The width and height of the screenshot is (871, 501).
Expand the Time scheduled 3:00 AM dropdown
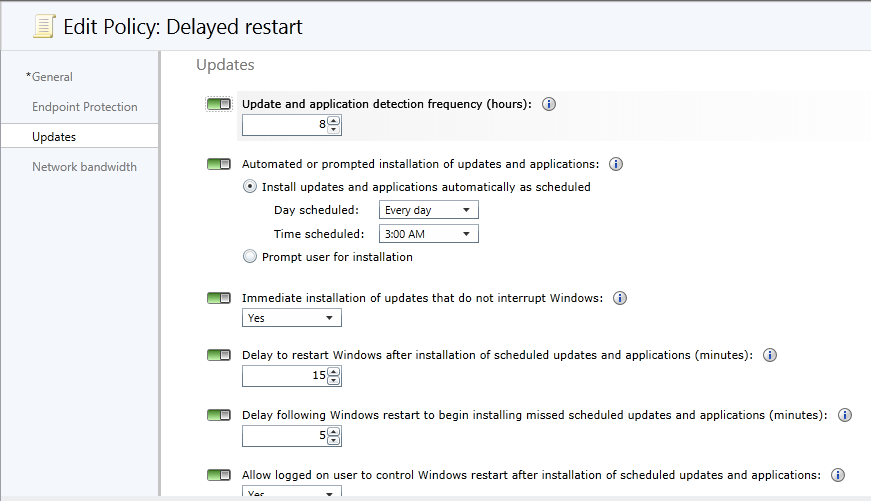click(428, 234)
